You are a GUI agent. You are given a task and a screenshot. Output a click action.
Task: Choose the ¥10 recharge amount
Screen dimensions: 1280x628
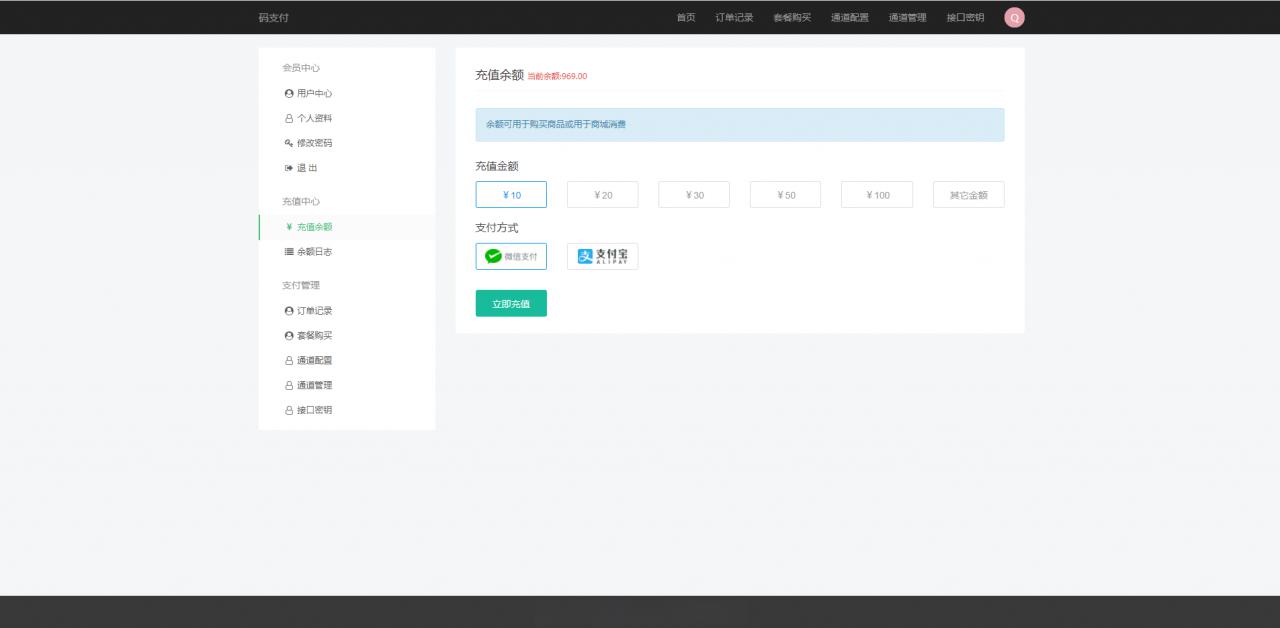pos(511,195)
